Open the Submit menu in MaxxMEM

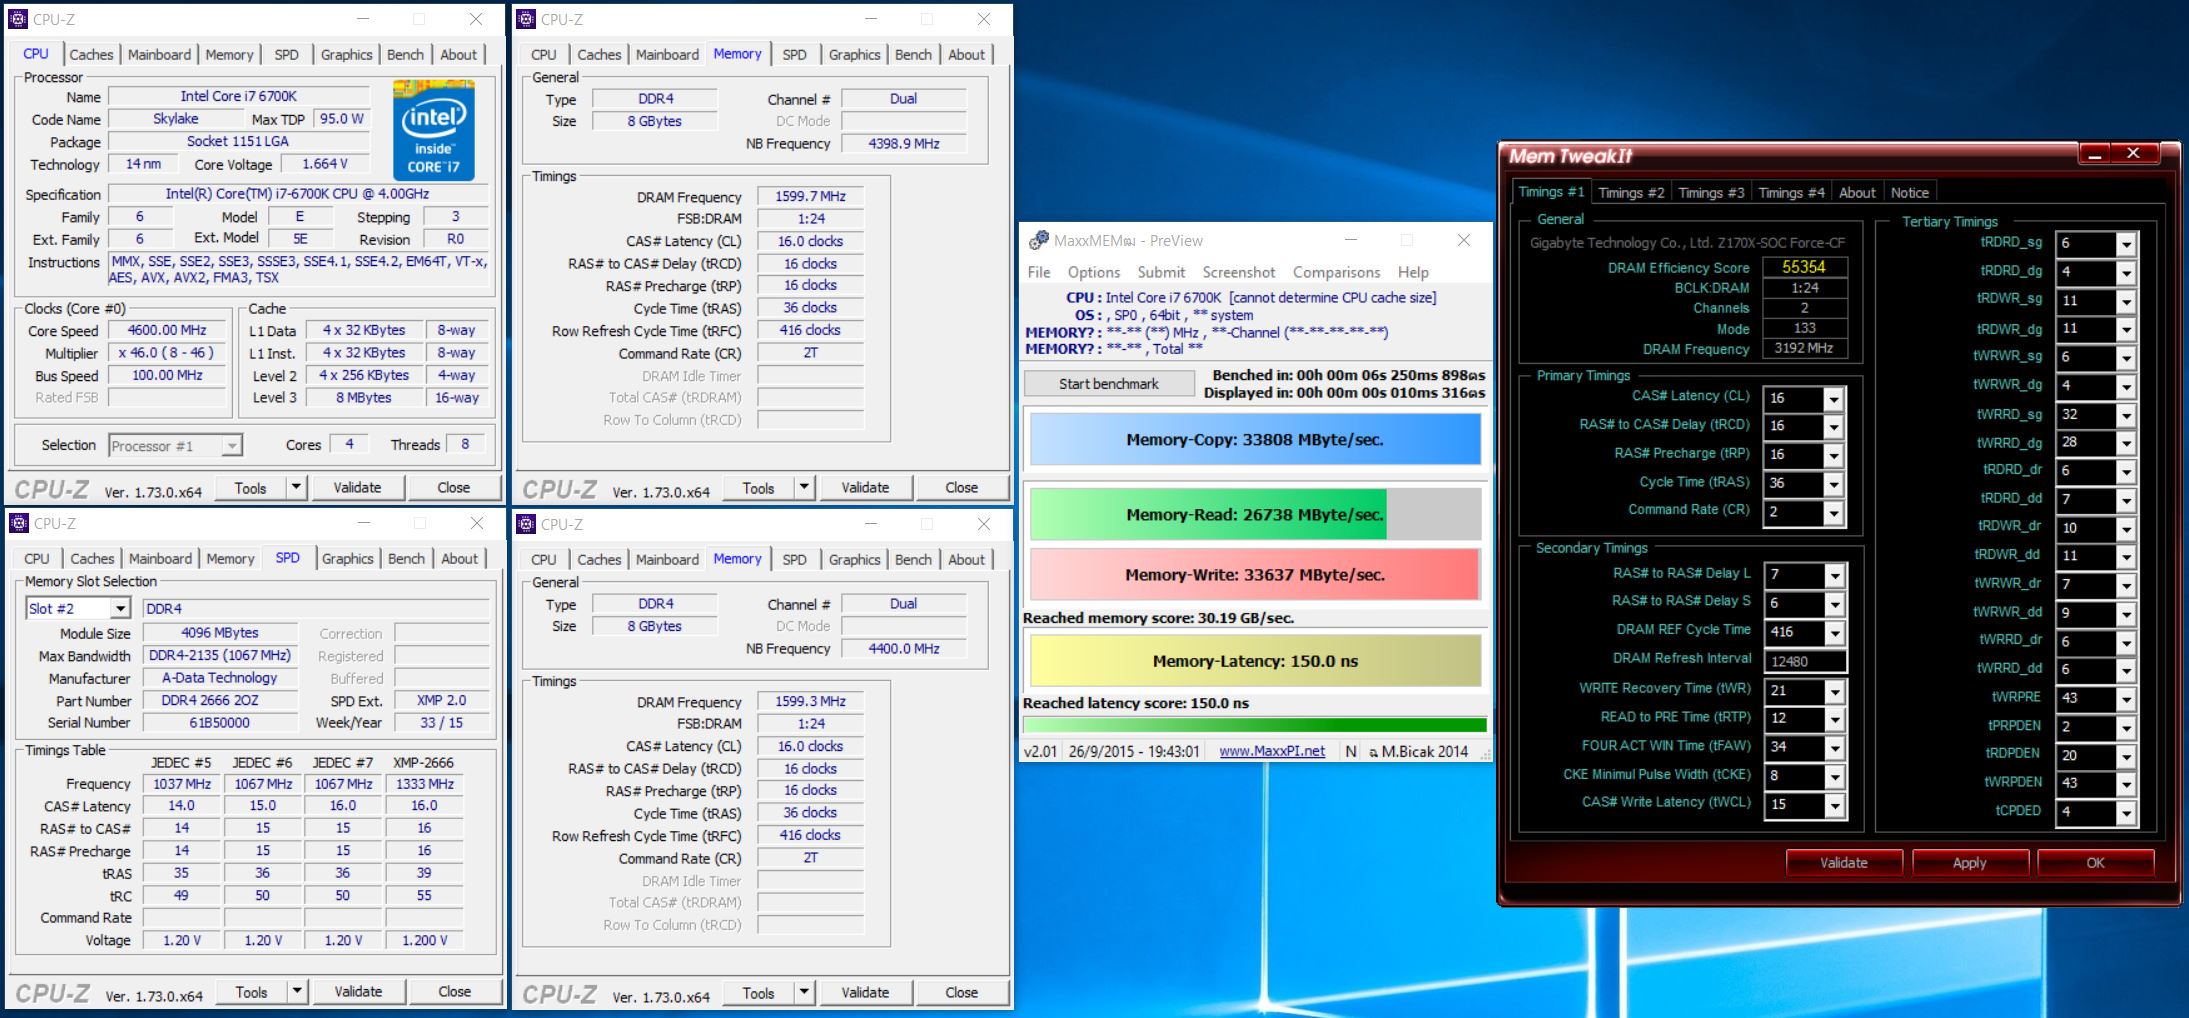(x=1161, y=272)
